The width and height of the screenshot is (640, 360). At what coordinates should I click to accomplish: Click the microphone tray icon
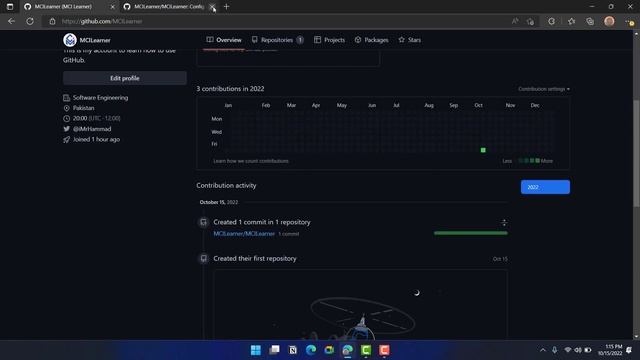554,350
